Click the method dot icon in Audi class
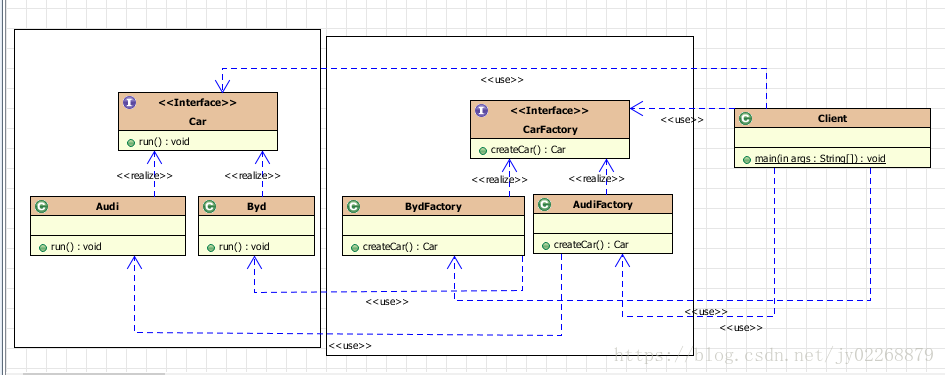Viewport: 945px width, 375px height. click(x=43, y=247)
